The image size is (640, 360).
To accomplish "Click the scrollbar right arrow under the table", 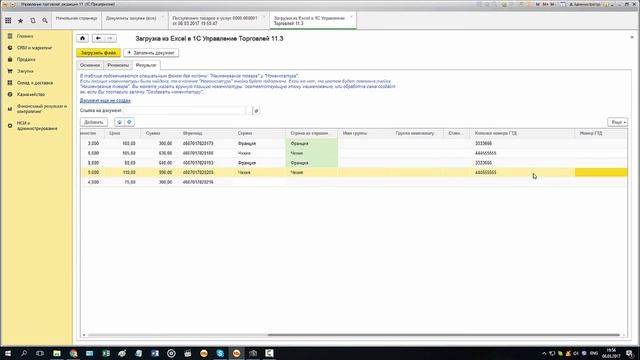I will 624,335.
